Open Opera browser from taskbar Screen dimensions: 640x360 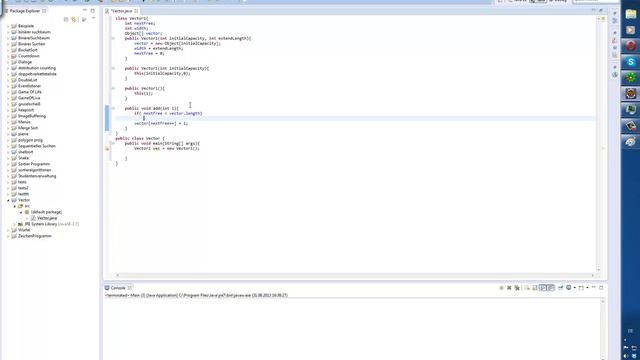[x=631, y=46]
